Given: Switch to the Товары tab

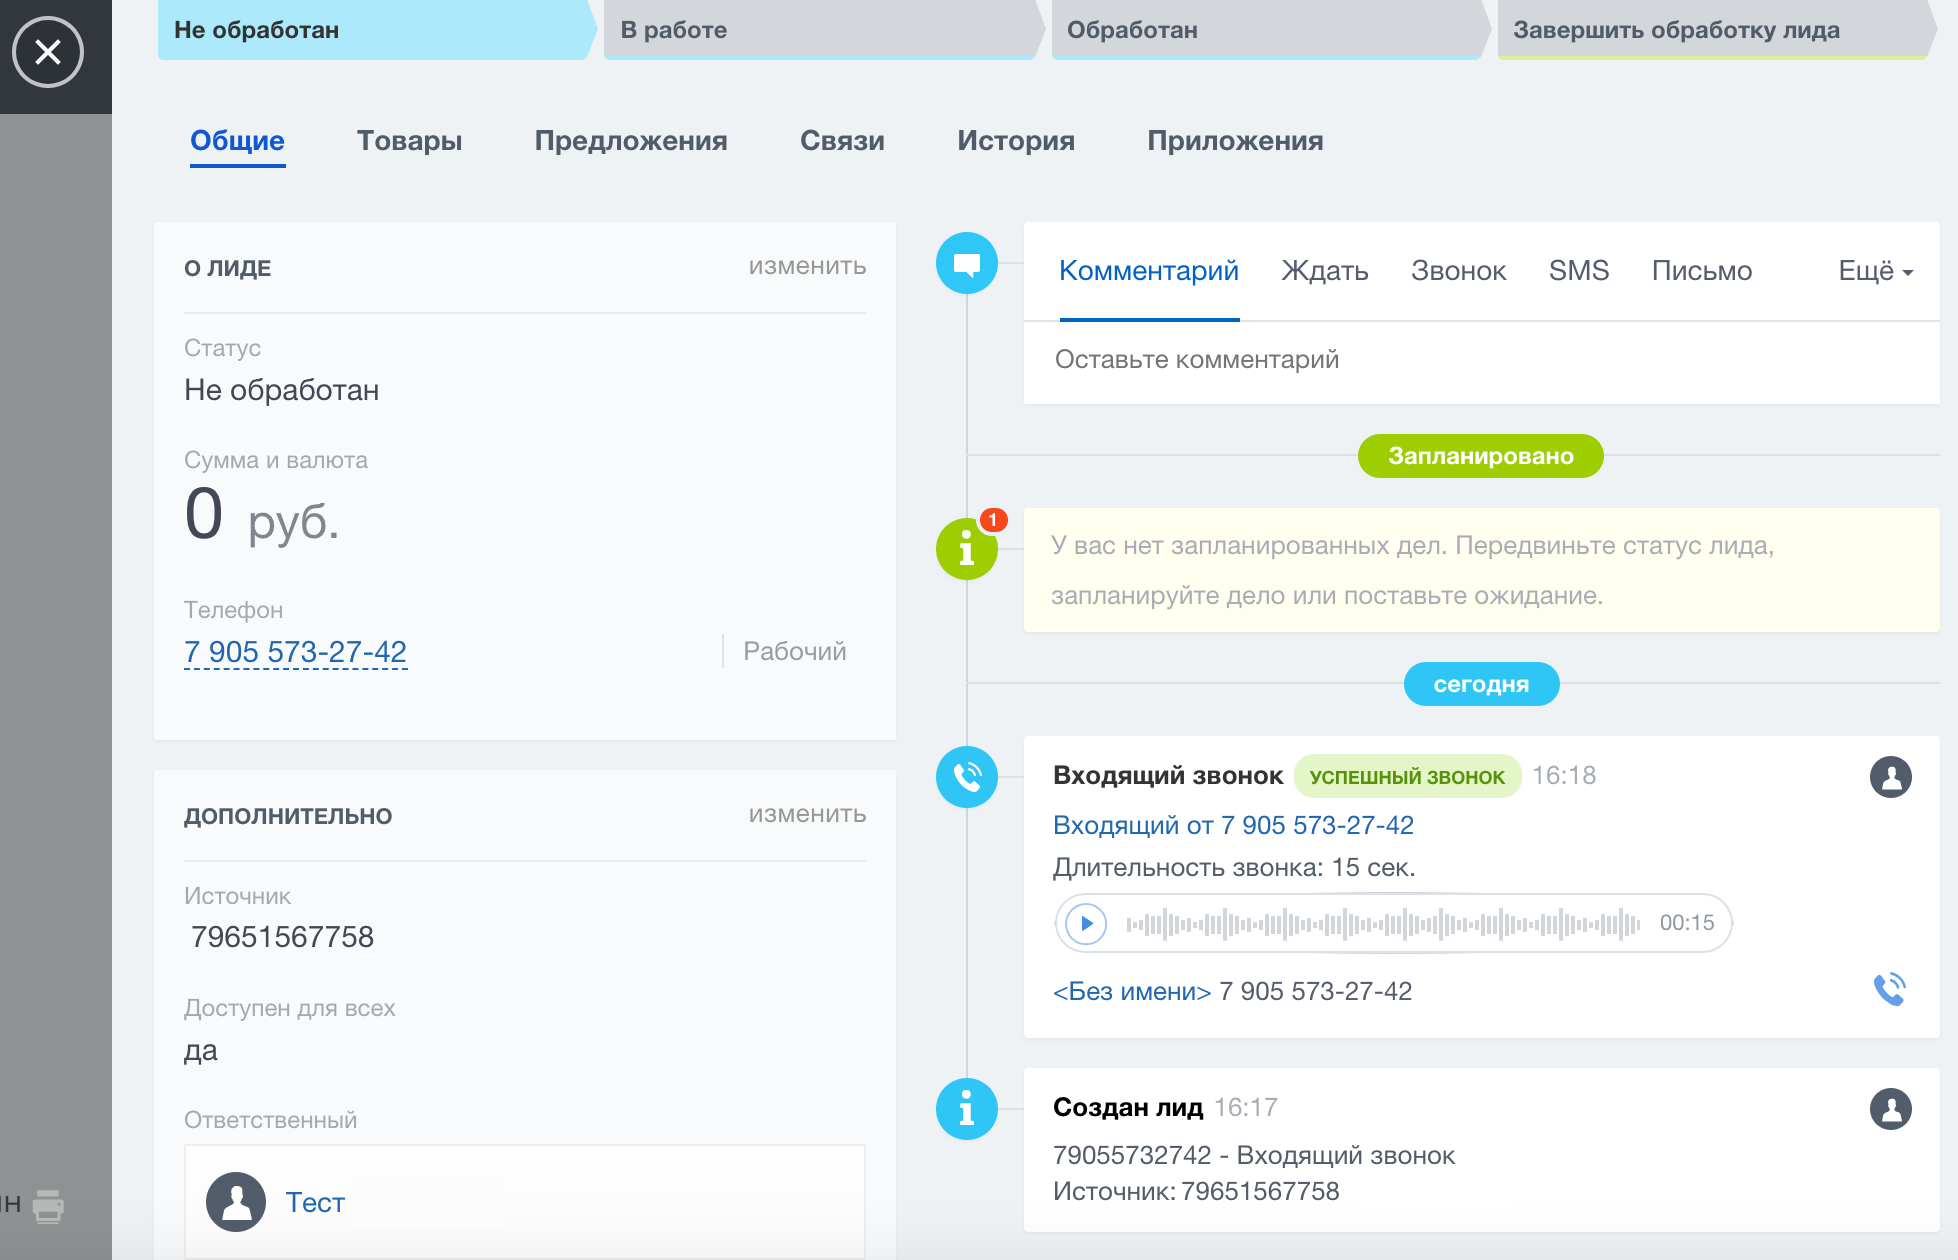Looking at the screenshot, I should pos(409,141).
